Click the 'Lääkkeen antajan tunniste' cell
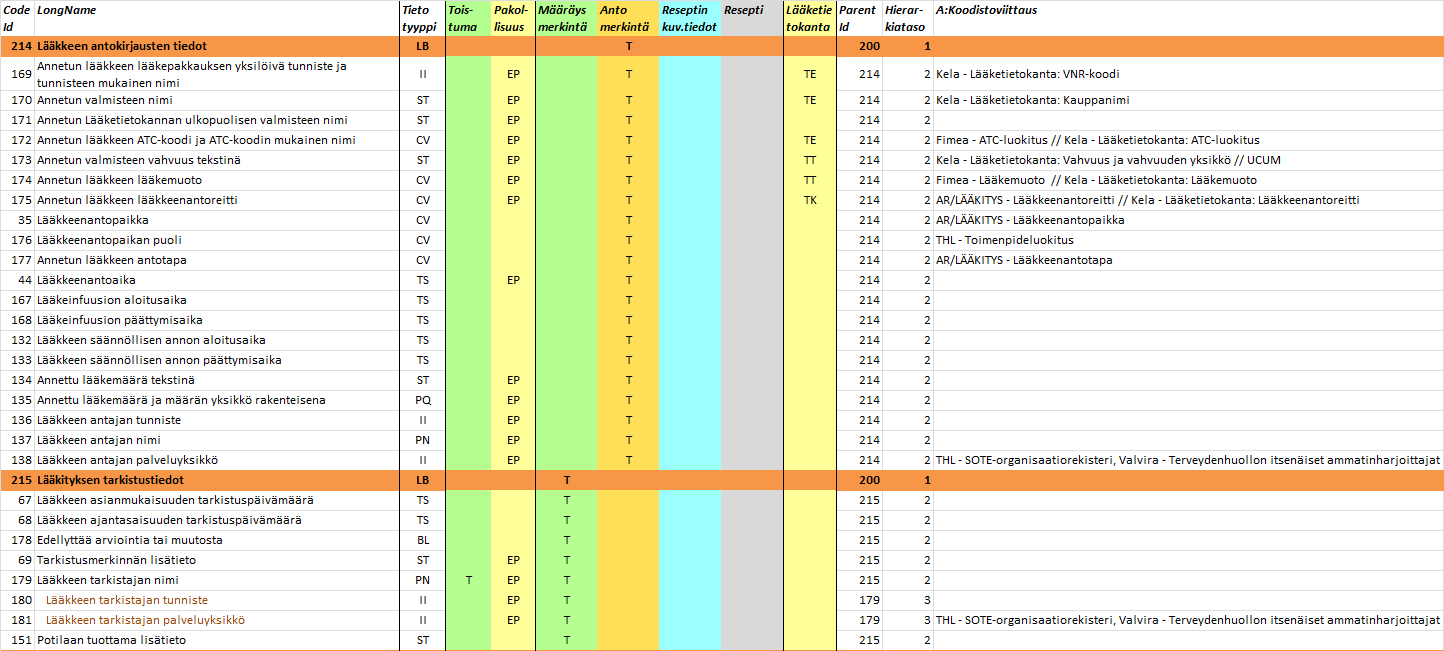Viewport: 1444px width, 651px height. (217, 420)
